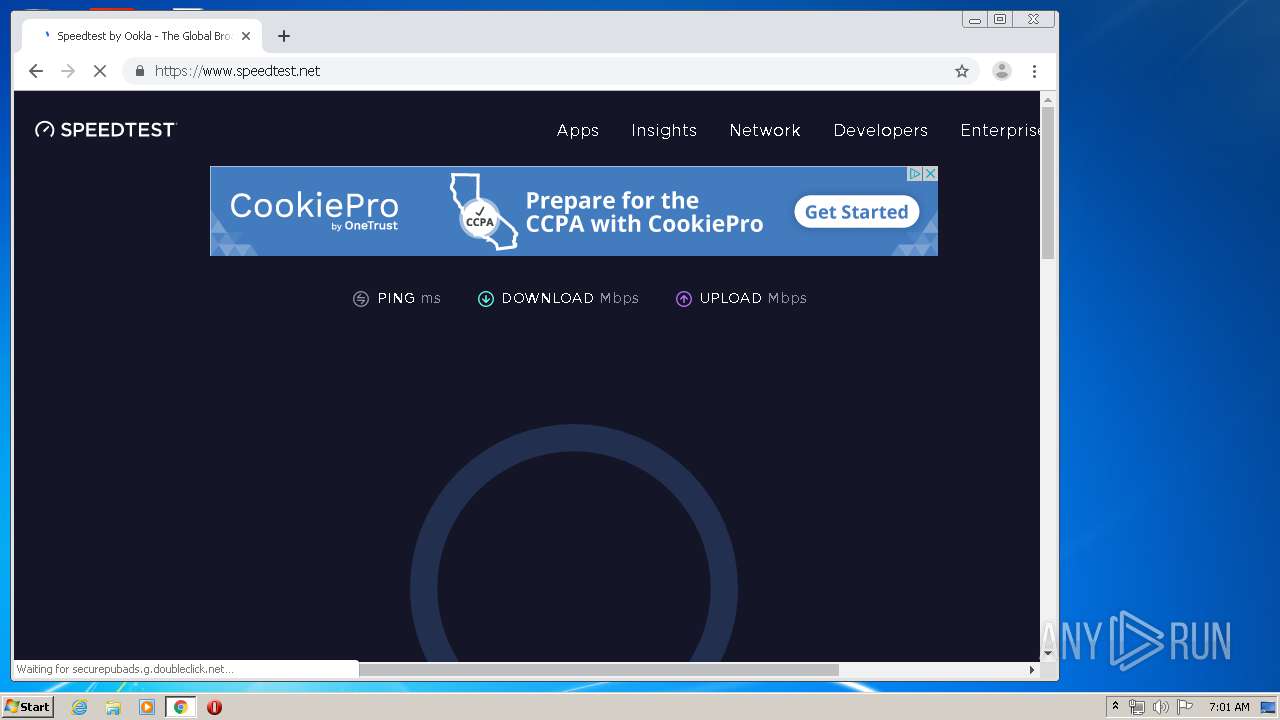Click the browser forward arrow
Viewport: 1280px width, 720px height.
pyautogui.click(x=68, y=71)
